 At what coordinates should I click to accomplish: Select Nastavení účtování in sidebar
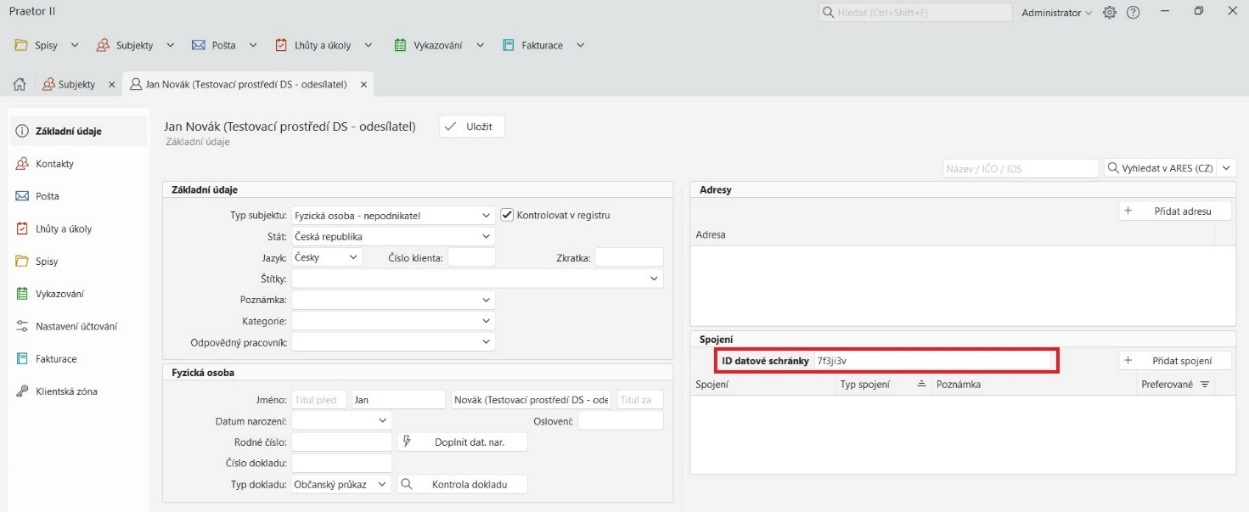75,327
